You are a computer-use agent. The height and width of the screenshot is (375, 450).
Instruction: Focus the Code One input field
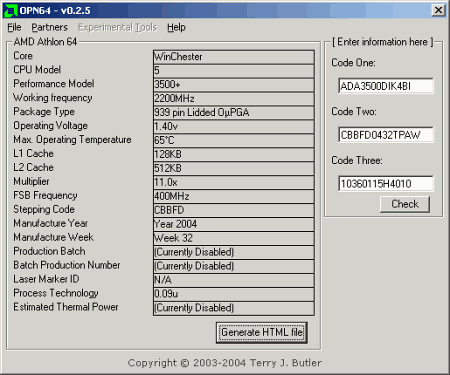point(386,86)
